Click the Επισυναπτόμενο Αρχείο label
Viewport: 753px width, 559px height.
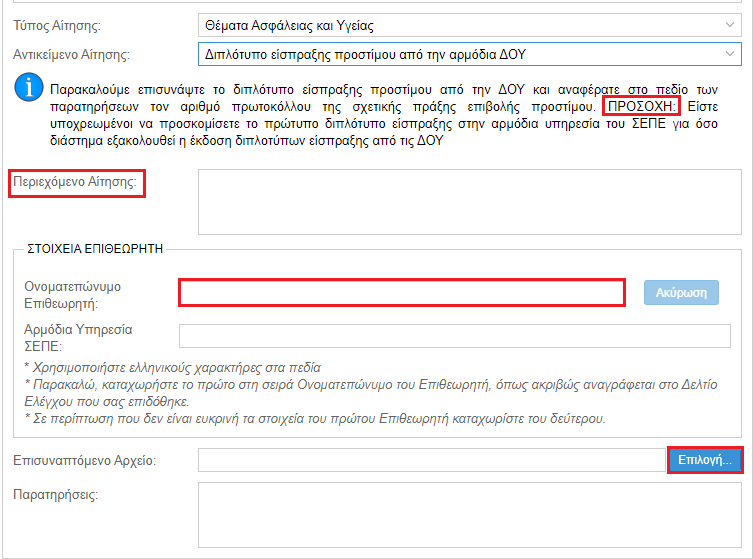coord(85,461)
